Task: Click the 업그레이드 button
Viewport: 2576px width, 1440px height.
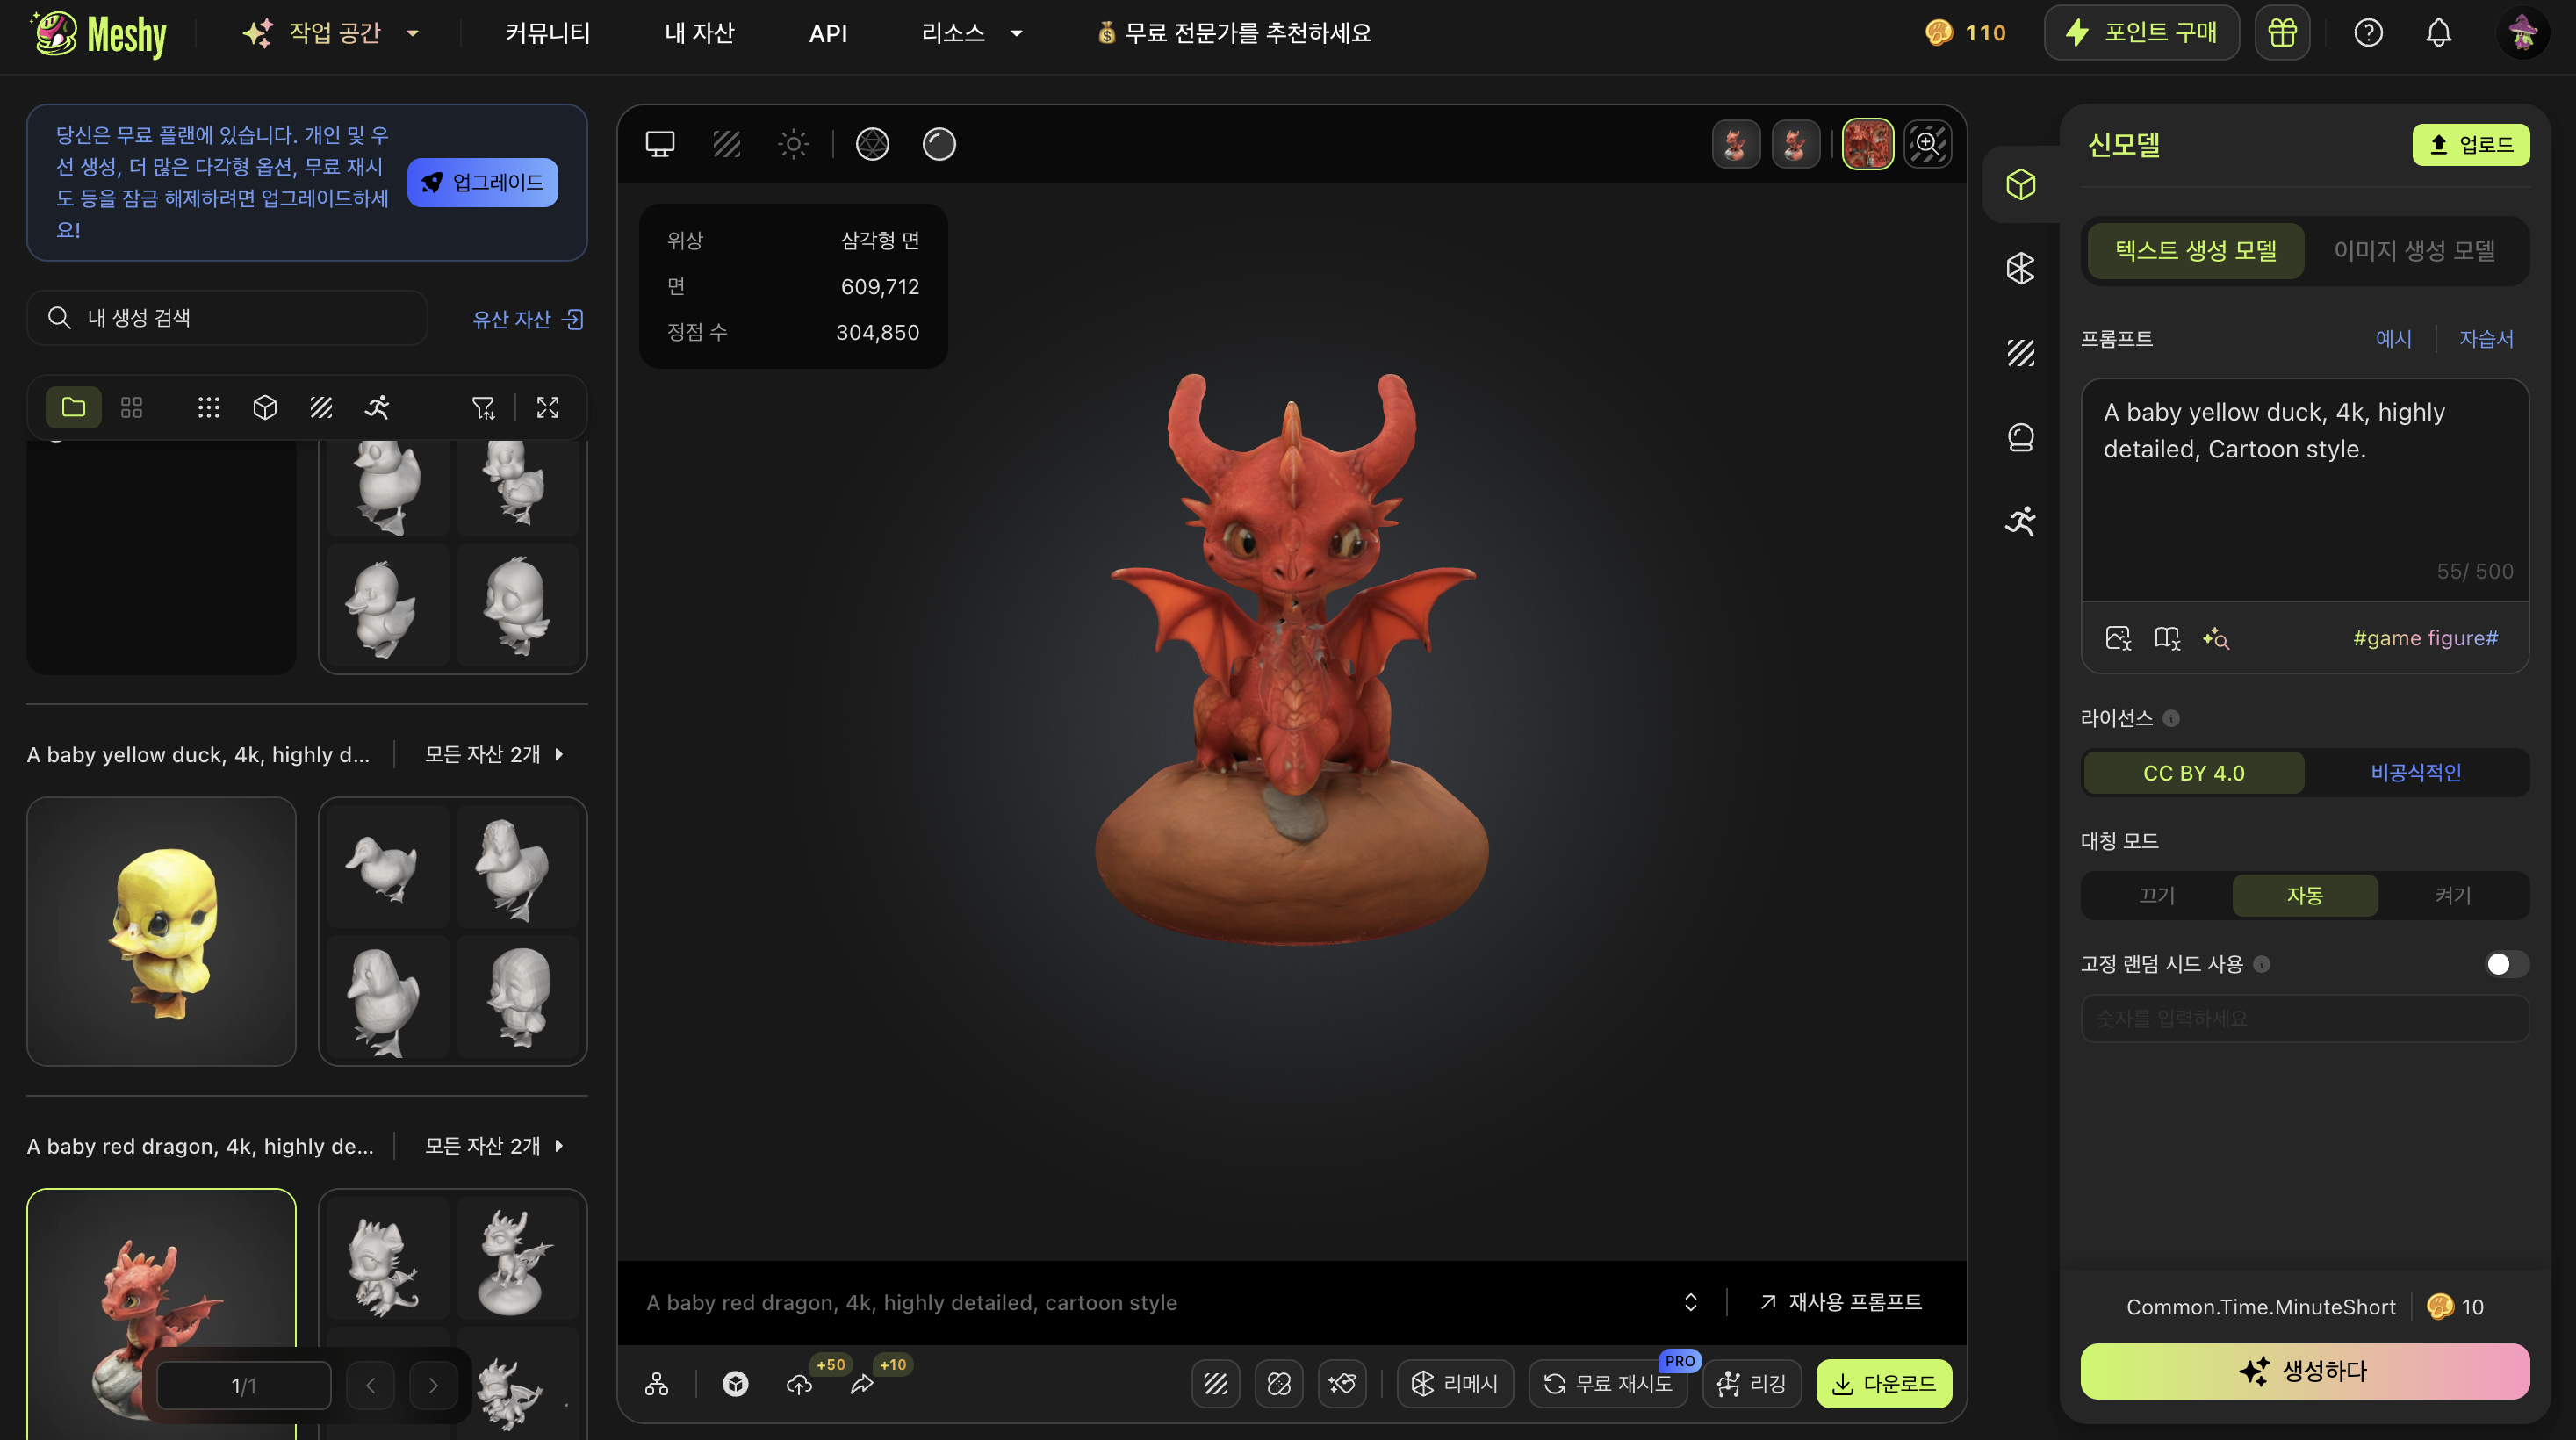Action: pos(483,183)
